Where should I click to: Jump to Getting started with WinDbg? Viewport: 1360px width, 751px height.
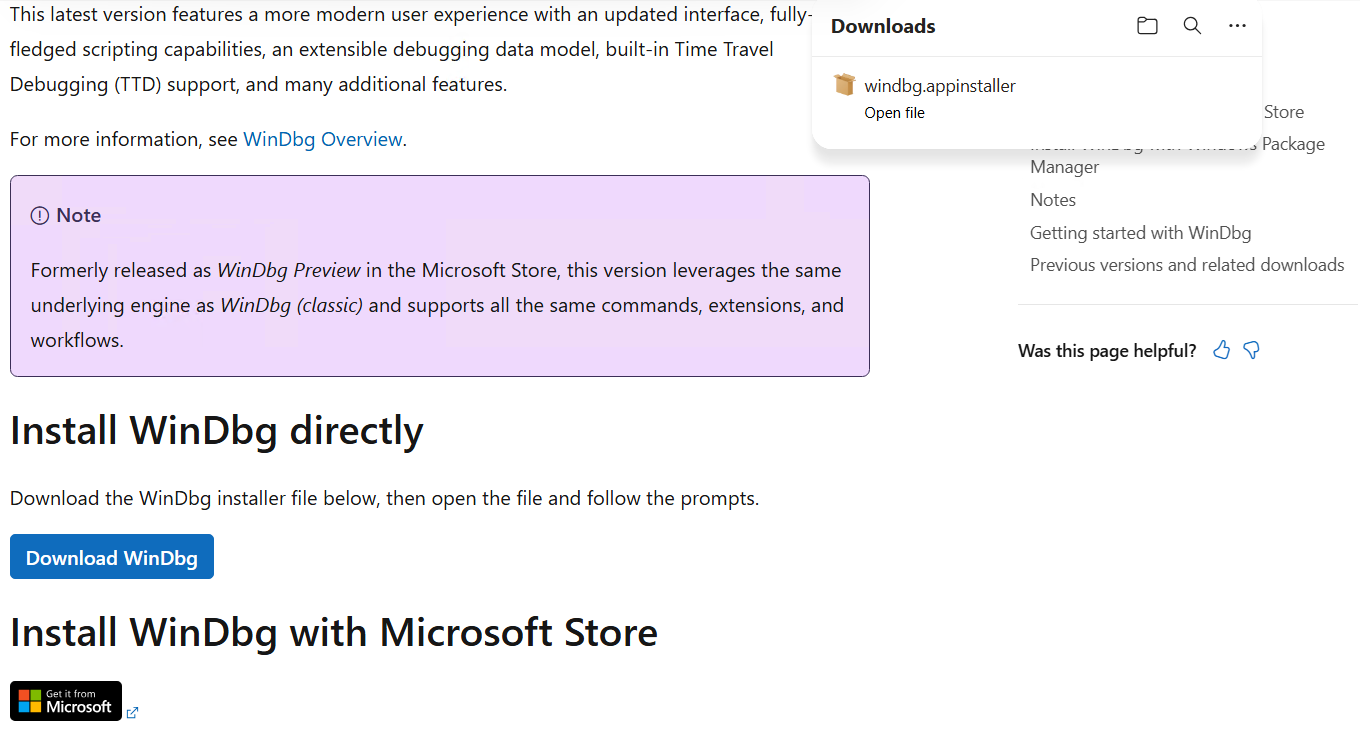click(x=1140, y=233)
